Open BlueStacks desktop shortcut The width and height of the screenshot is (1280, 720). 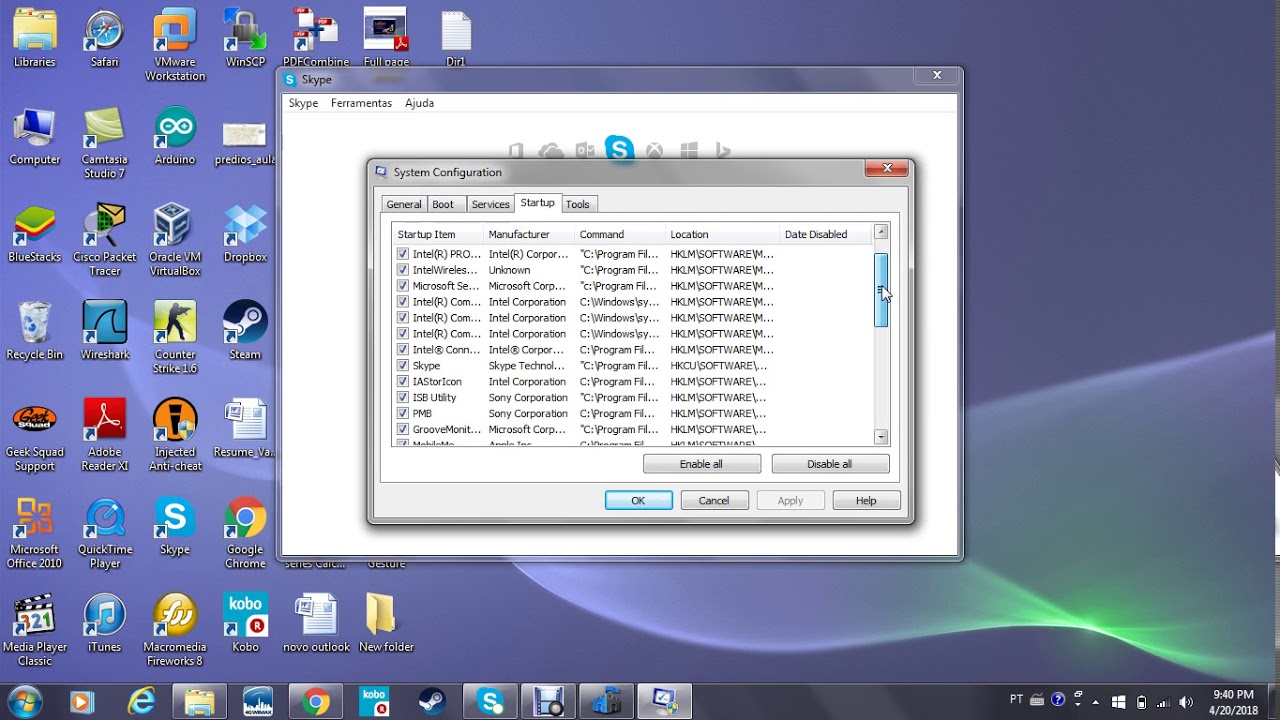pos(34,234)
